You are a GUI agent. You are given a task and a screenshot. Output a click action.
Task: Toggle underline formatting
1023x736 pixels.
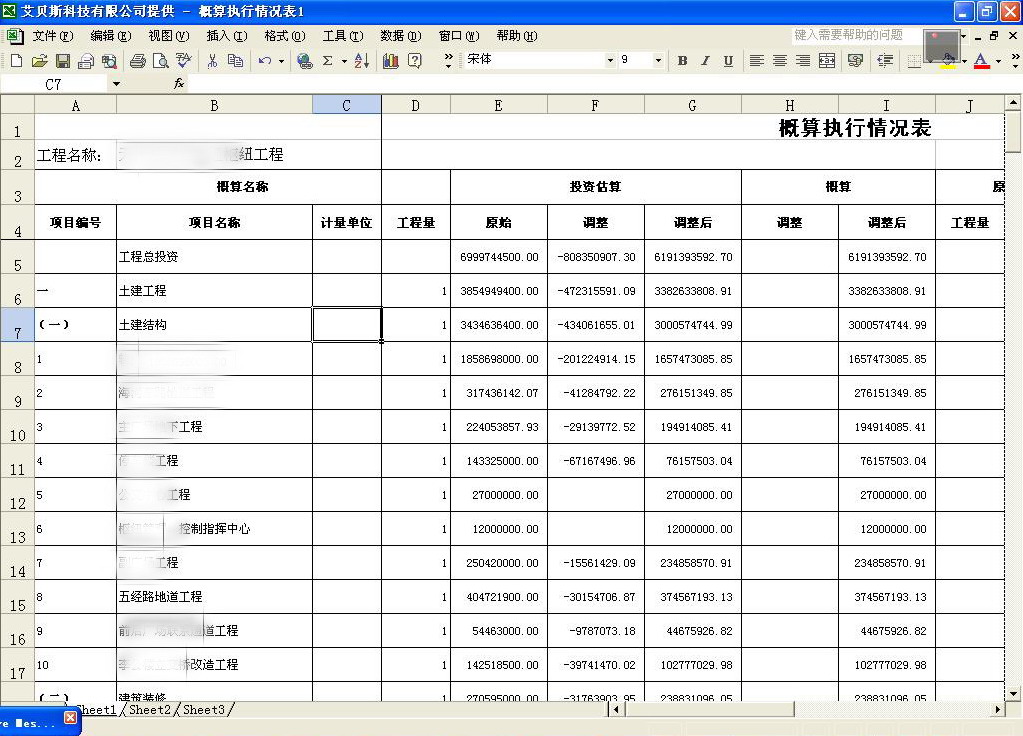tap(728, 61)
